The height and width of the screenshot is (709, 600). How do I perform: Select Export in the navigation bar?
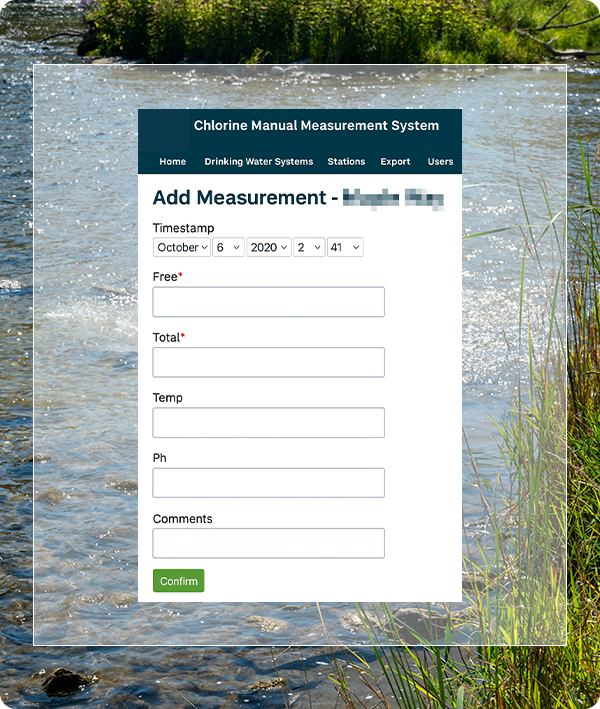395,162
